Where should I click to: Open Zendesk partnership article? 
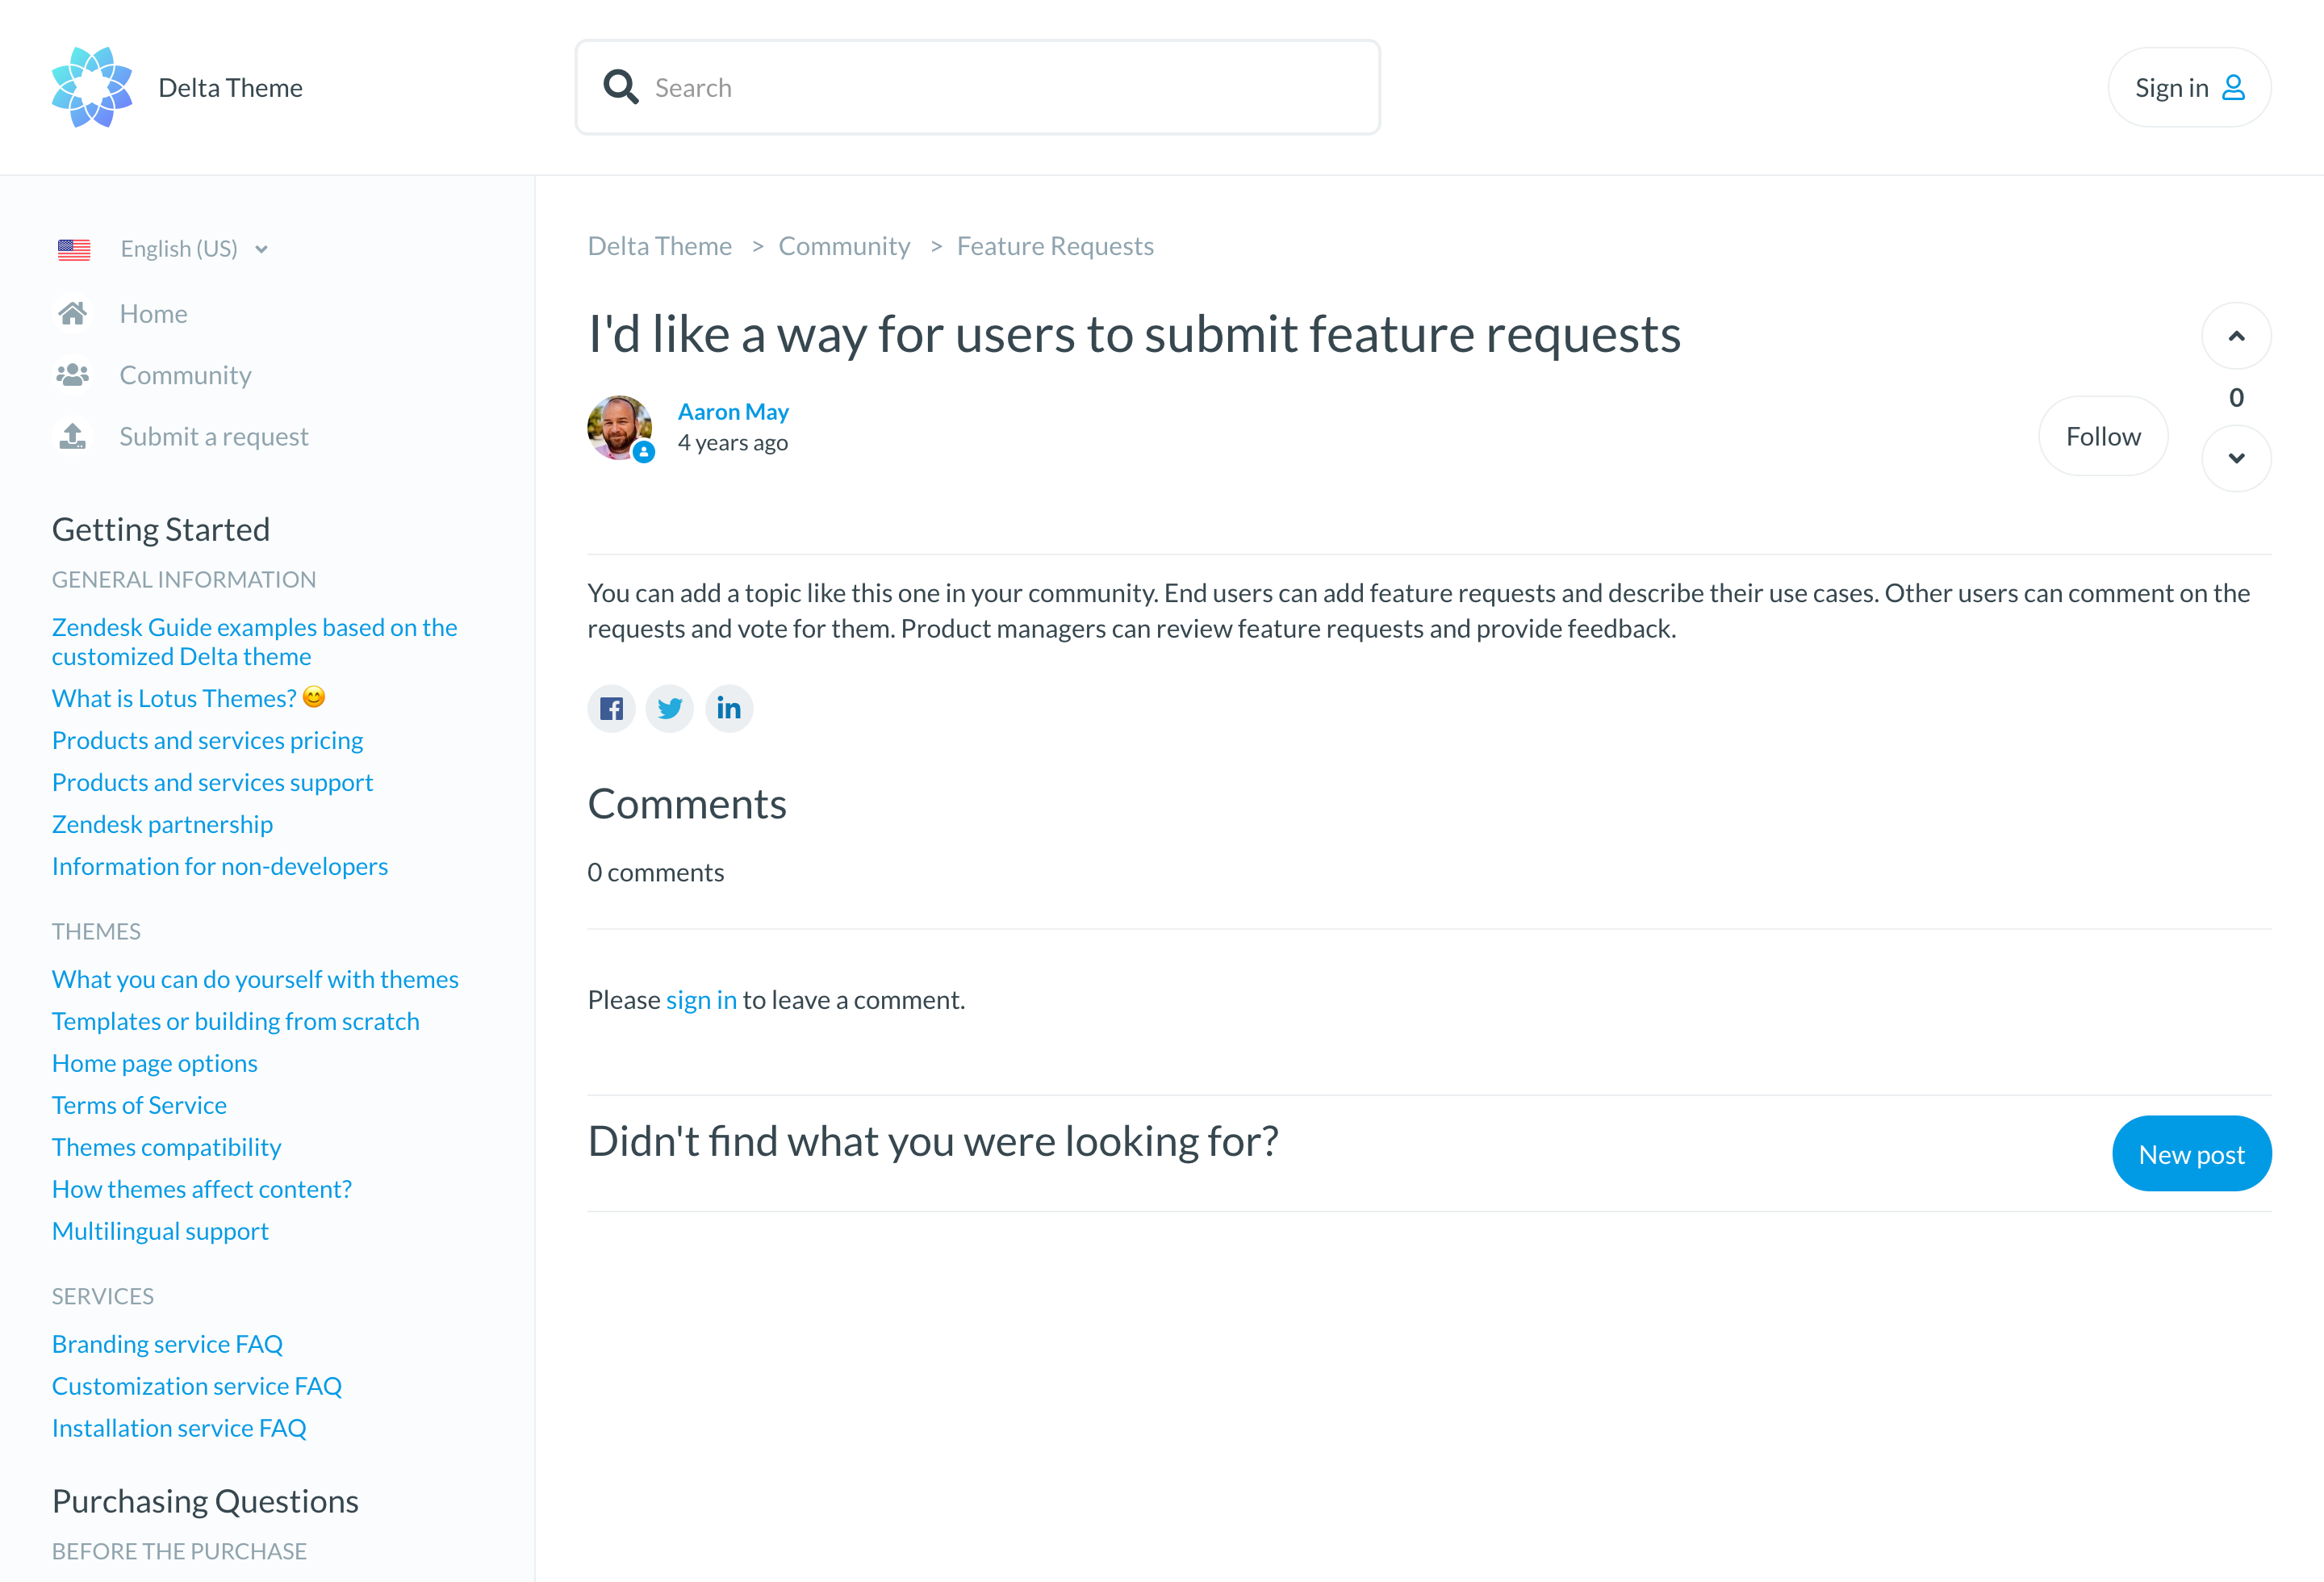pos(162,824)
